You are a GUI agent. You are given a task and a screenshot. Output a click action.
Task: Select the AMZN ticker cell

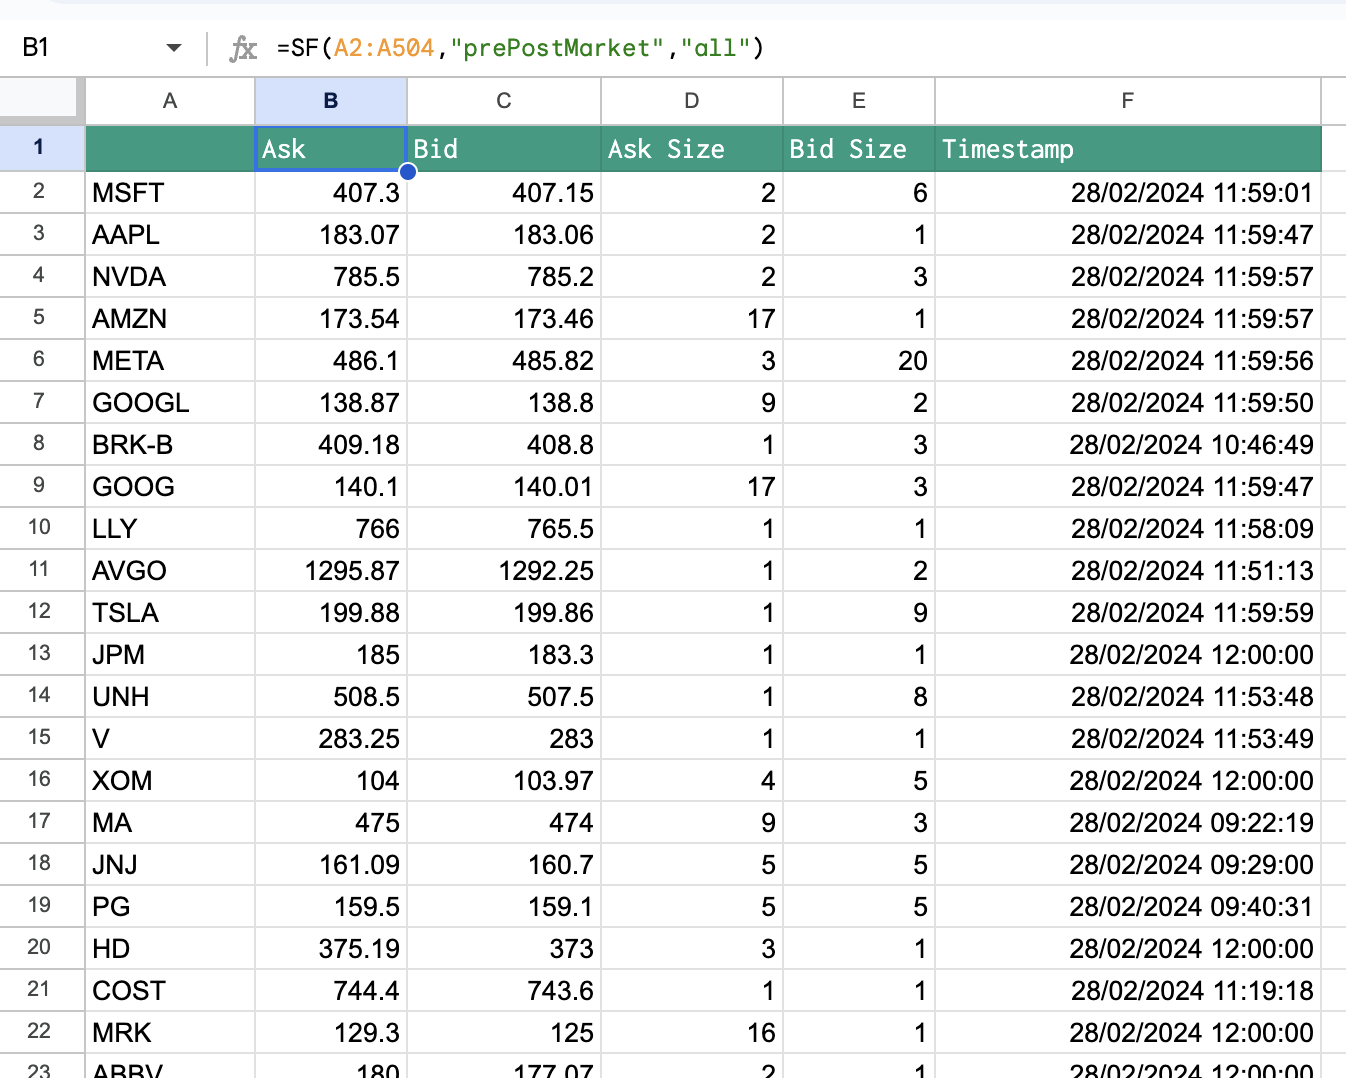point(170,318)
